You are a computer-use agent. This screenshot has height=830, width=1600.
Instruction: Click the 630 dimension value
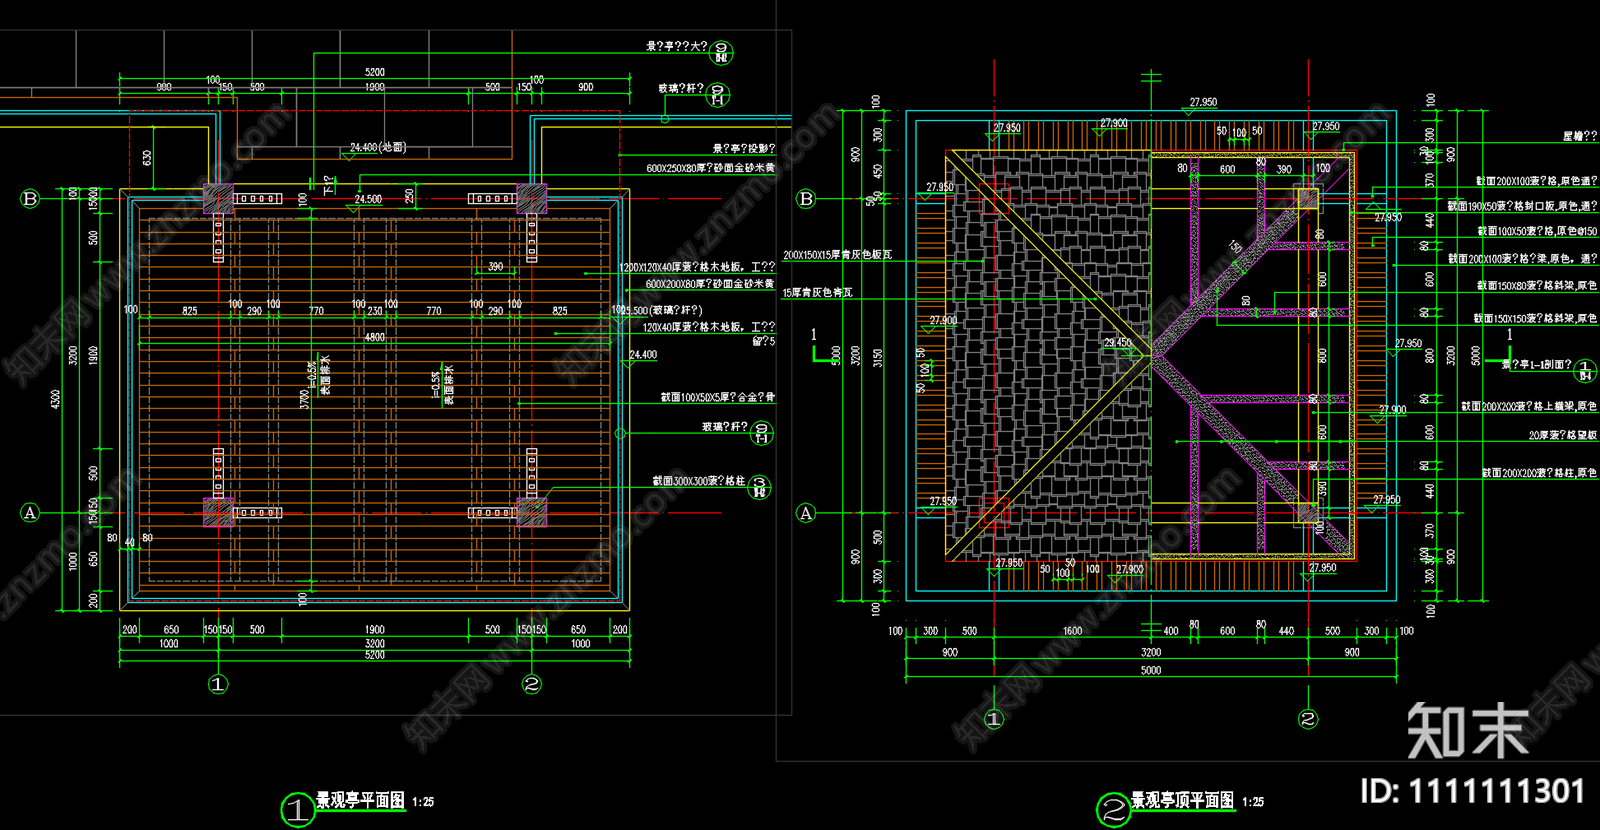tap(148, 158)
